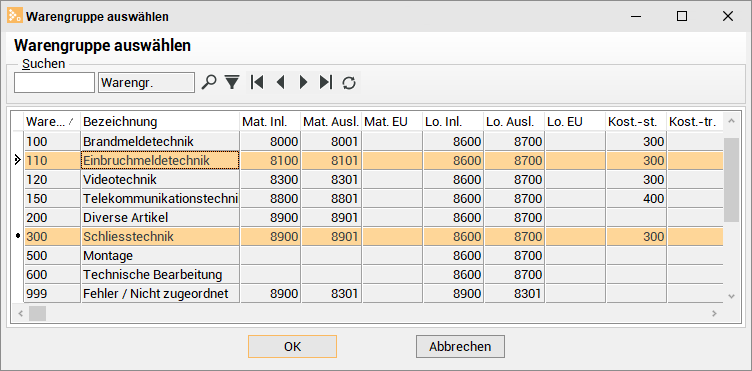The image size is (752, 371).
Task: Click the Bezeichnung column header
Action: click(160, 122)
